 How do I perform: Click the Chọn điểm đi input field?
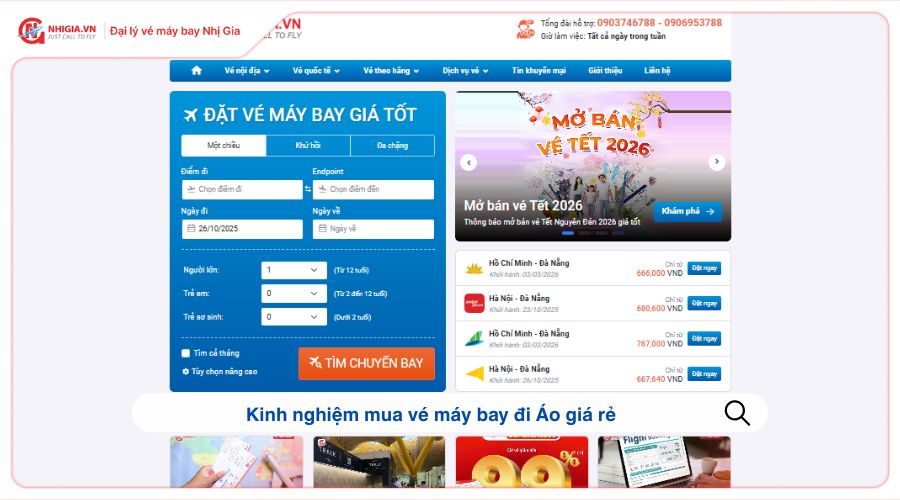click(x=242, y=189)
